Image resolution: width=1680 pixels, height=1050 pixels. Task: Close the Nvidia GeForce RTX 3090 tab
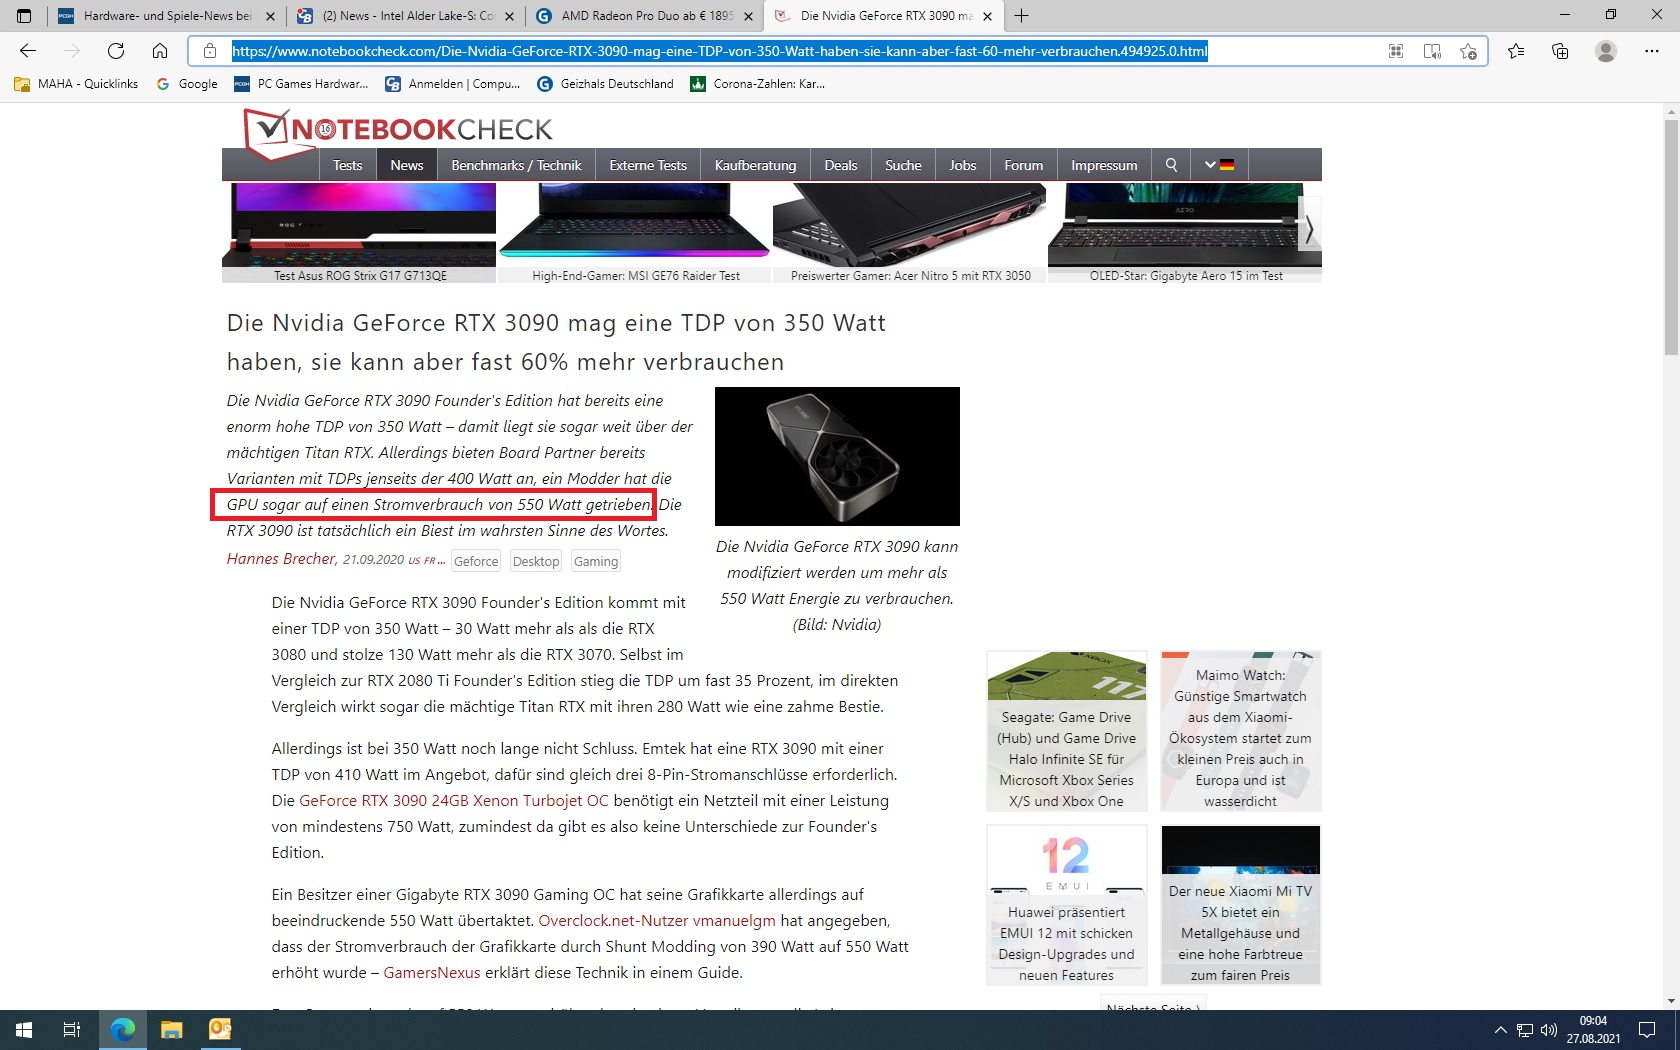click(x=987, y=16)
